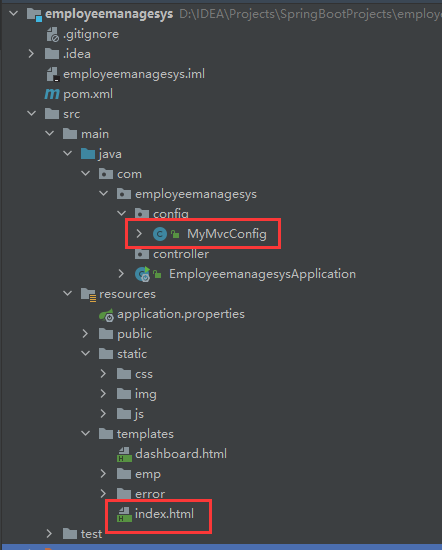Expand the img folder
This screenshot has width=442, height=550.
tap(103, 394)
